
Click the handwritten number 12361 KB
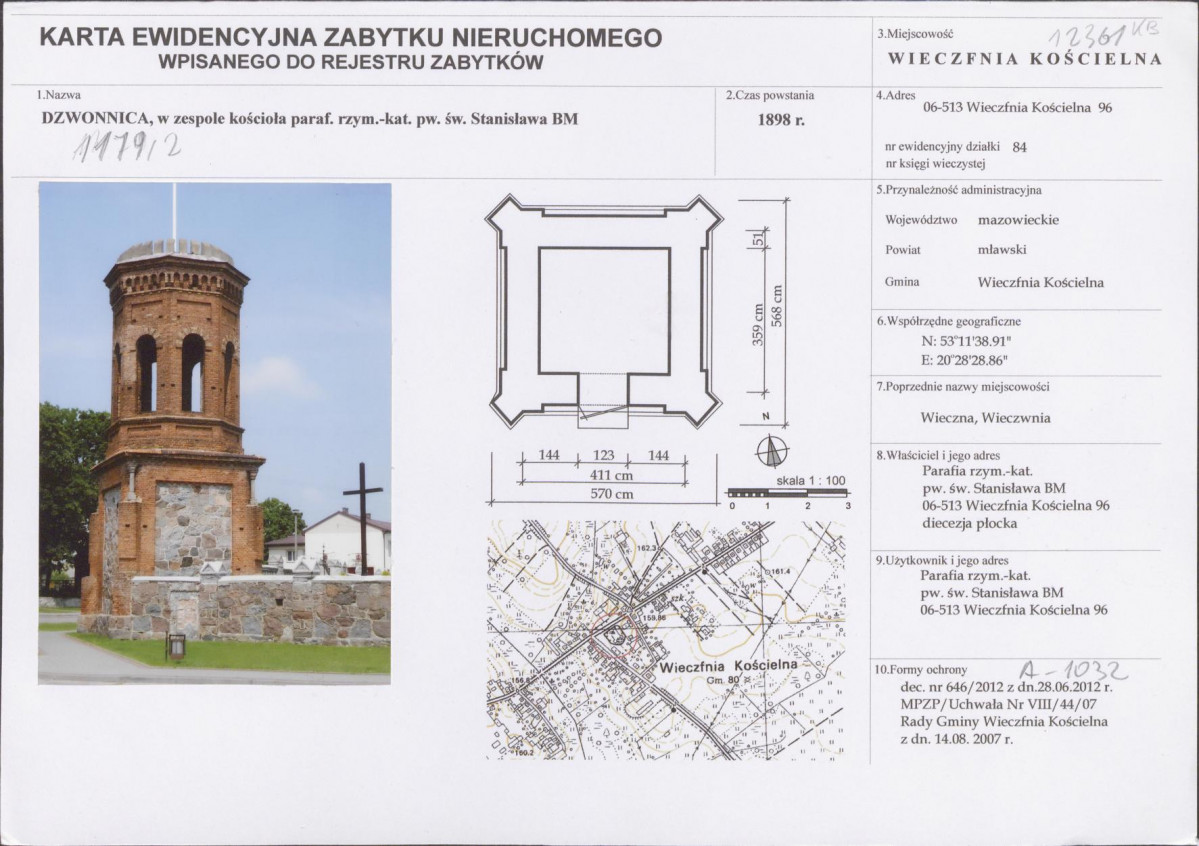[1105, 33]
